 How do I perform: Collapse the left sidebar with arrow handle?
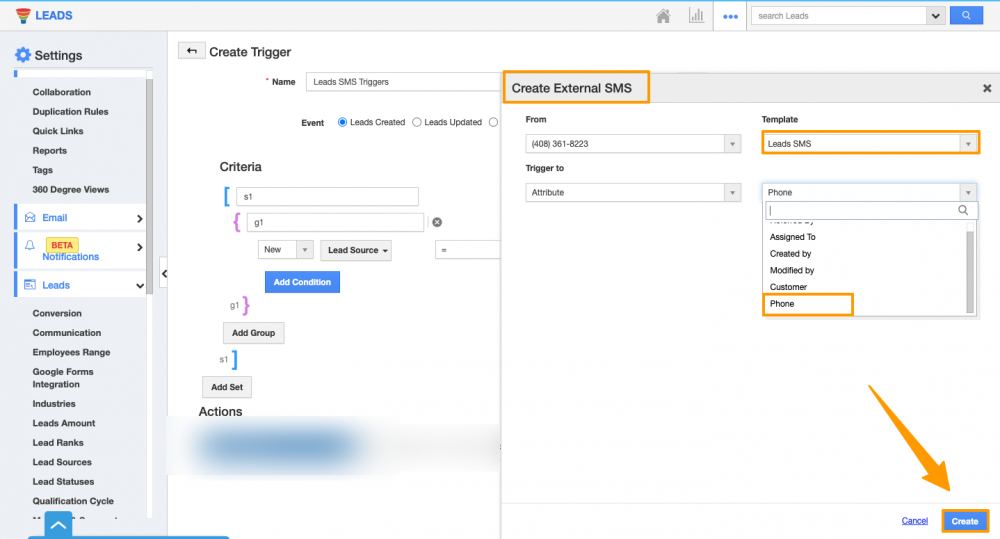coord(164,272)
